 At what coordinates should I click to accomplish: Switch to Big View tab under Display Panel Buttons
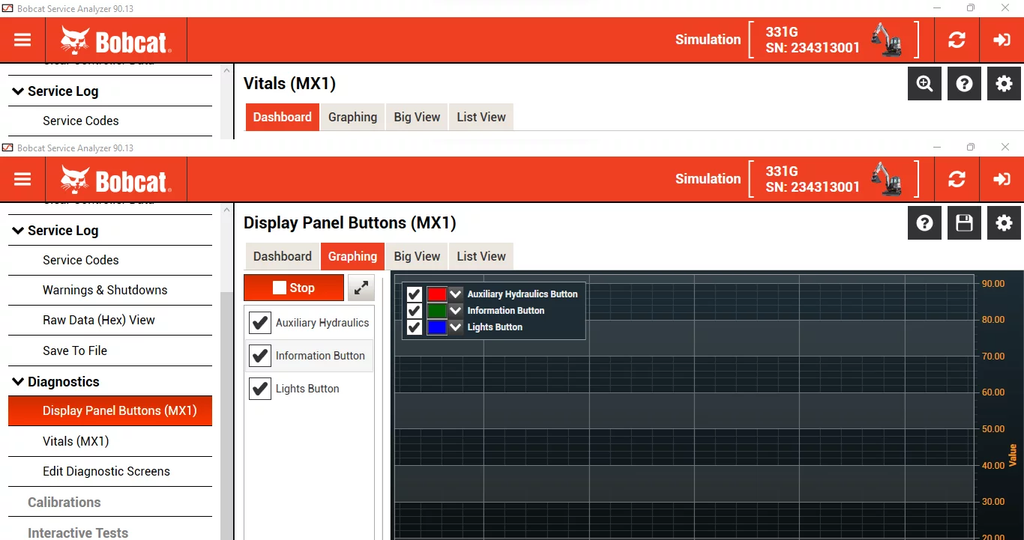[417, 256]
